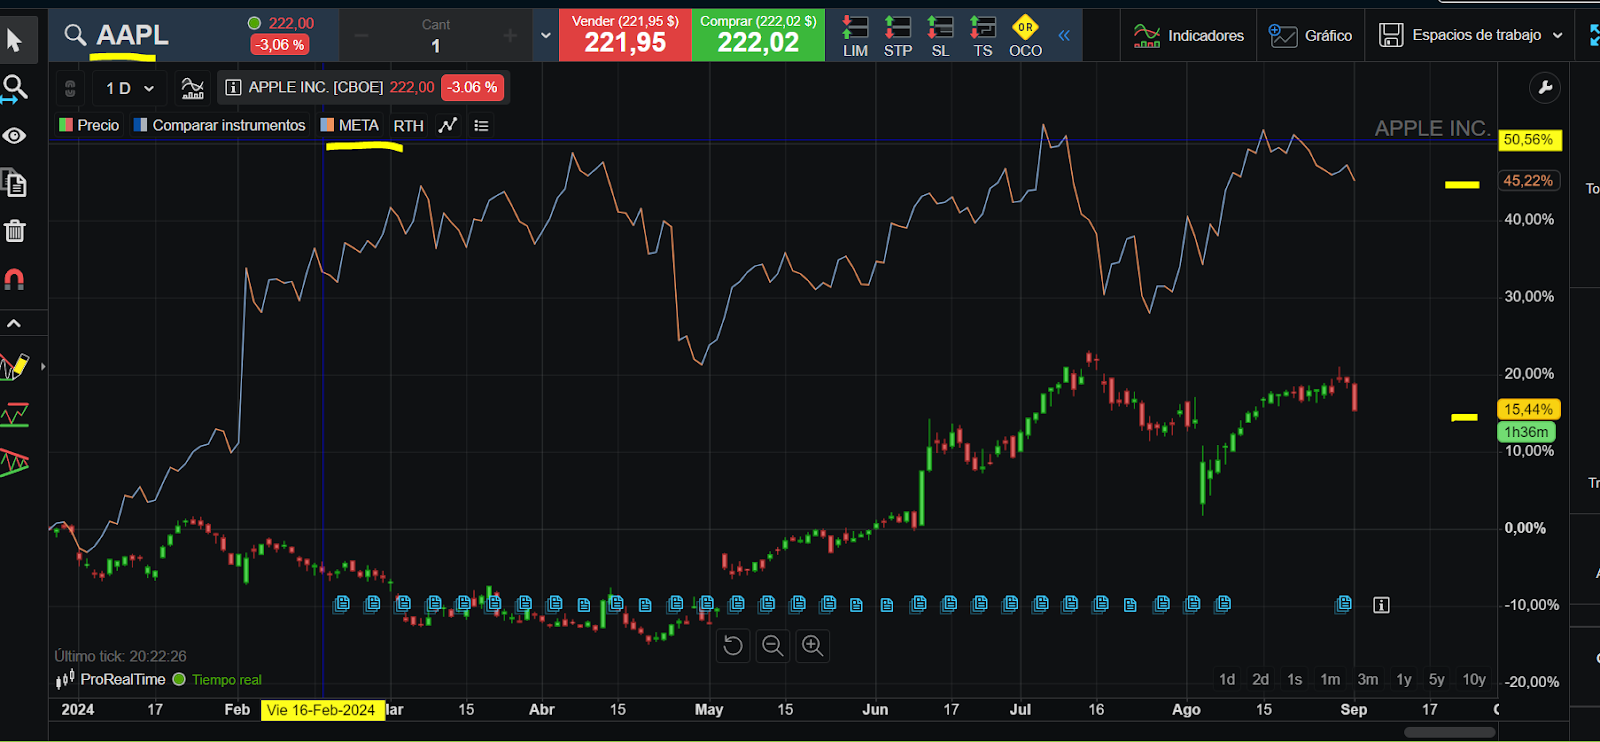Select the 3m range button

pos(1368,679)
